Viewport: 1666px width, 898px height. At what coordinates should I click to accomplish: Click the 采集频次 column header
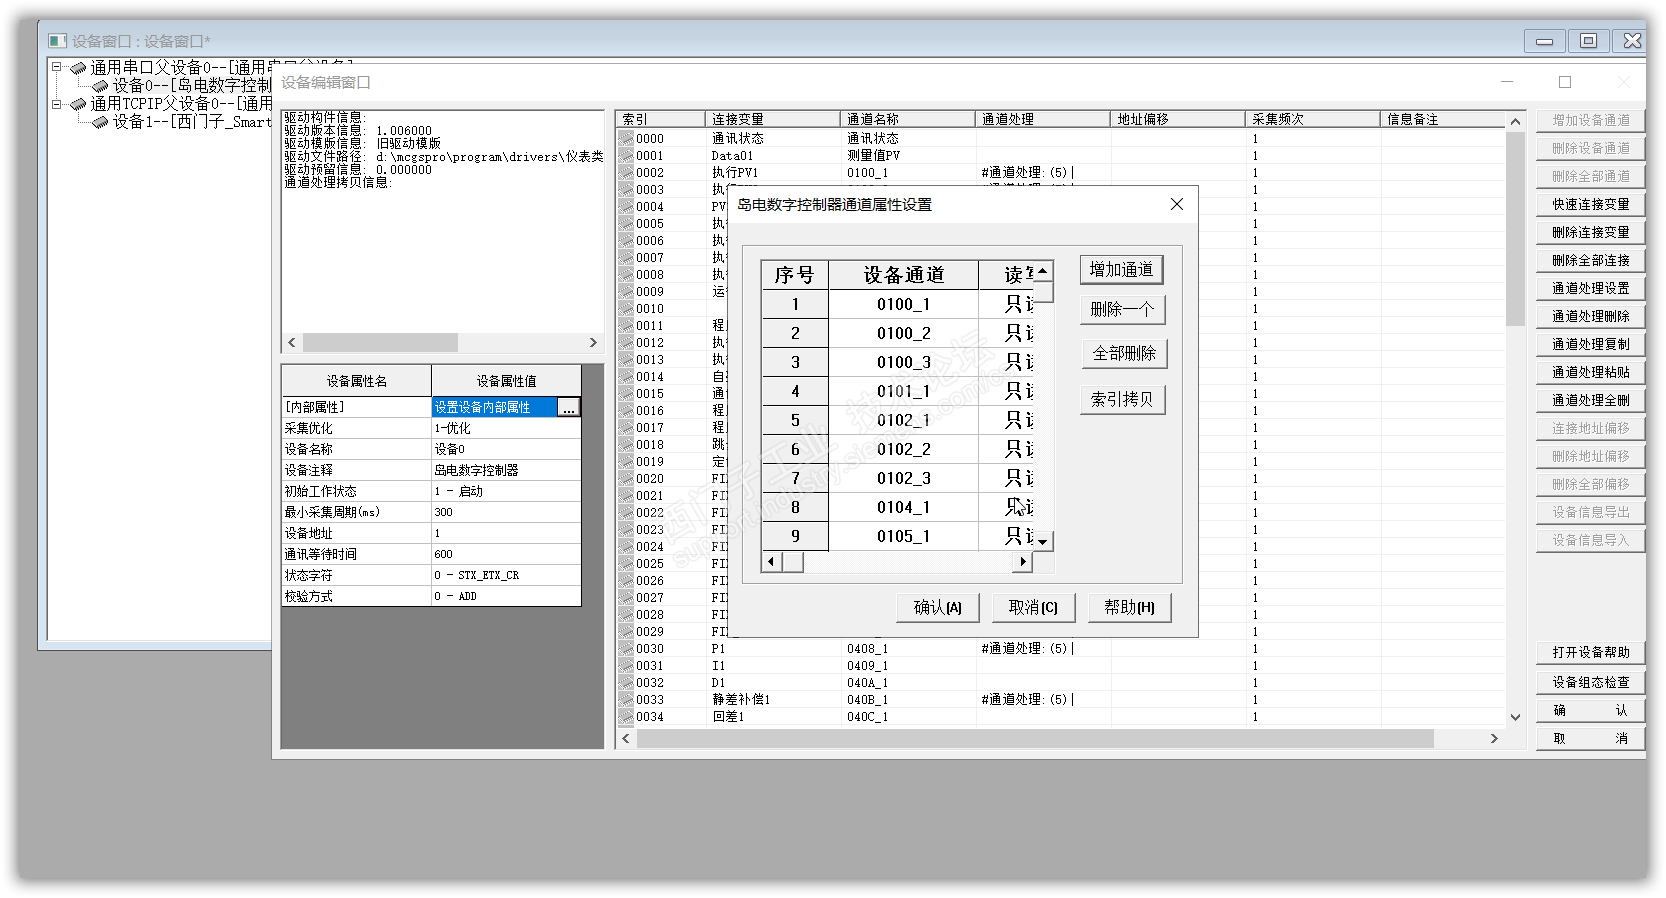point(1312,119)
